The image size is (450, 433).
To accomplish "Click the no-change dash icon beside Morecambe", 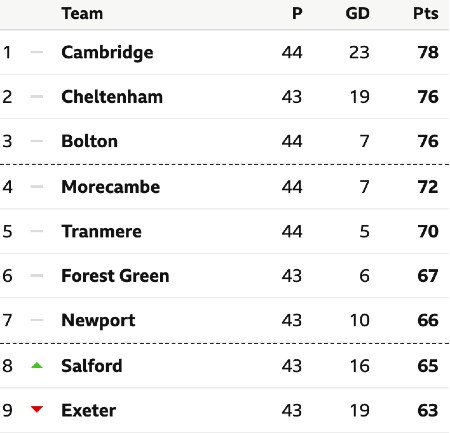I will pos(37,187).
